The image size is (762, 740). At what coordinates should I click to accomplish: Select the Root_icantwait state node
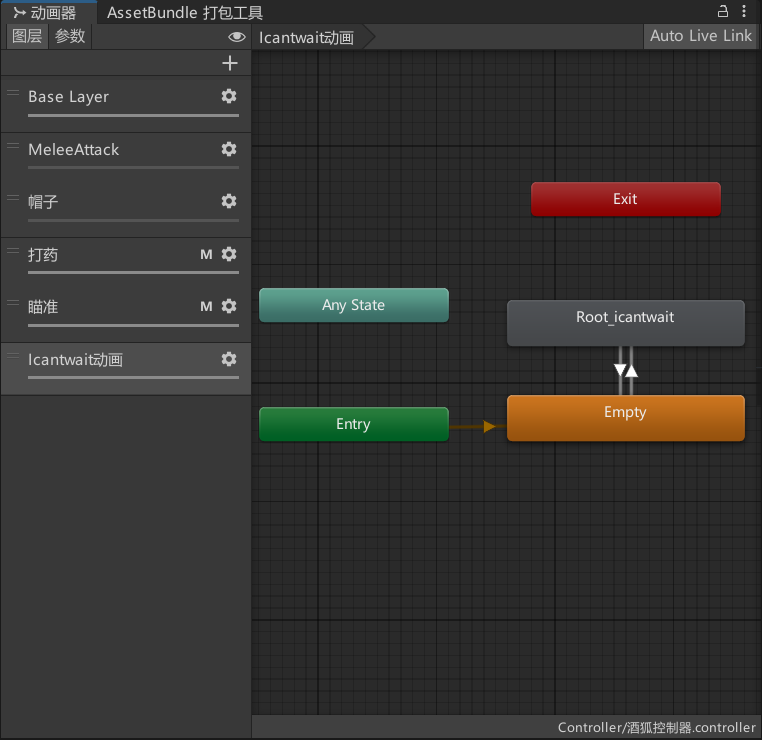[625, 323]
